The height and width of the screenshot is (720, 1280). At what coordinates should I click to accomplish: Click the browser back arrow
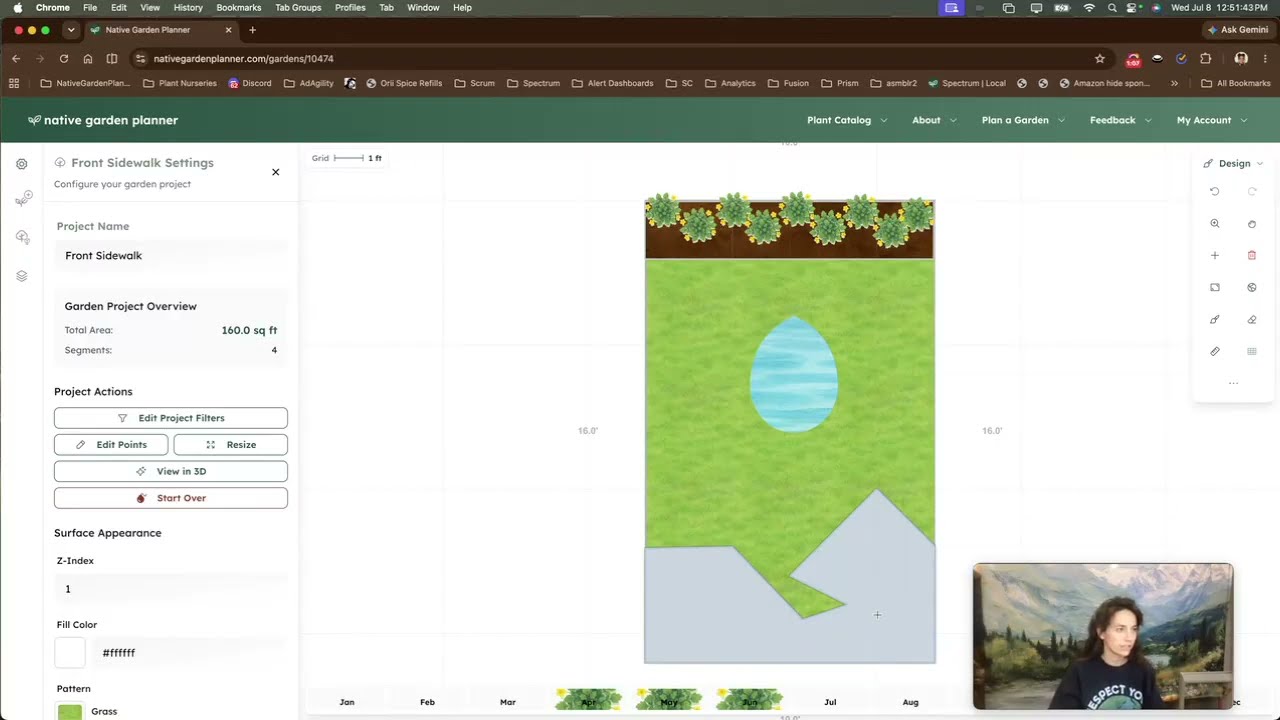16,59
